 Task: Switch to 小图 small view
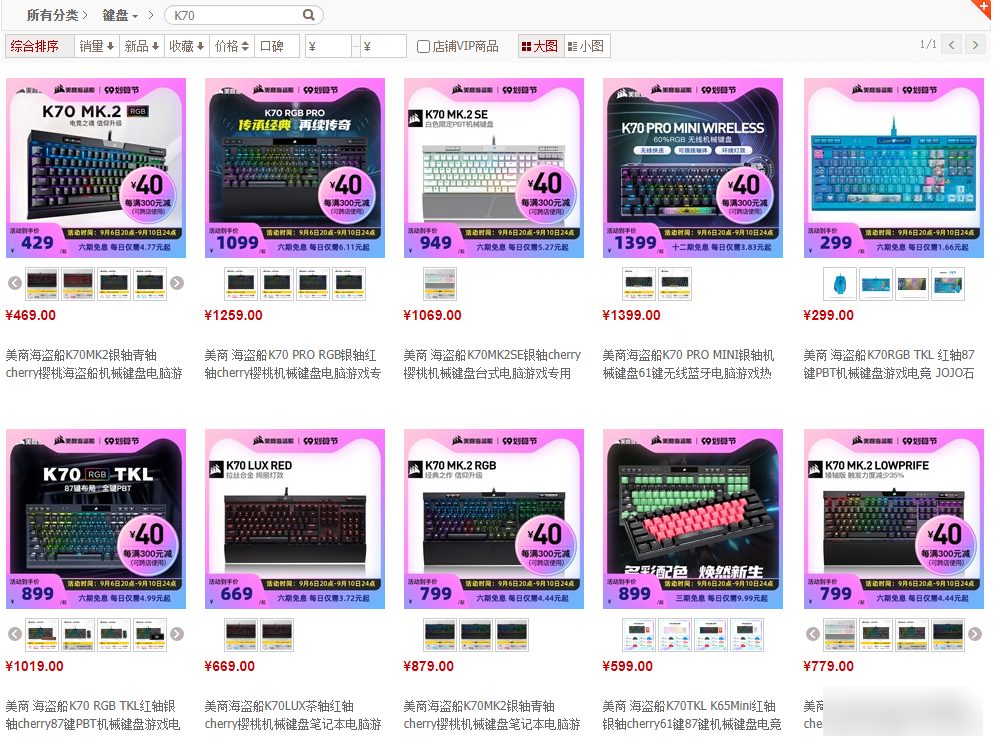click(585, 46)
